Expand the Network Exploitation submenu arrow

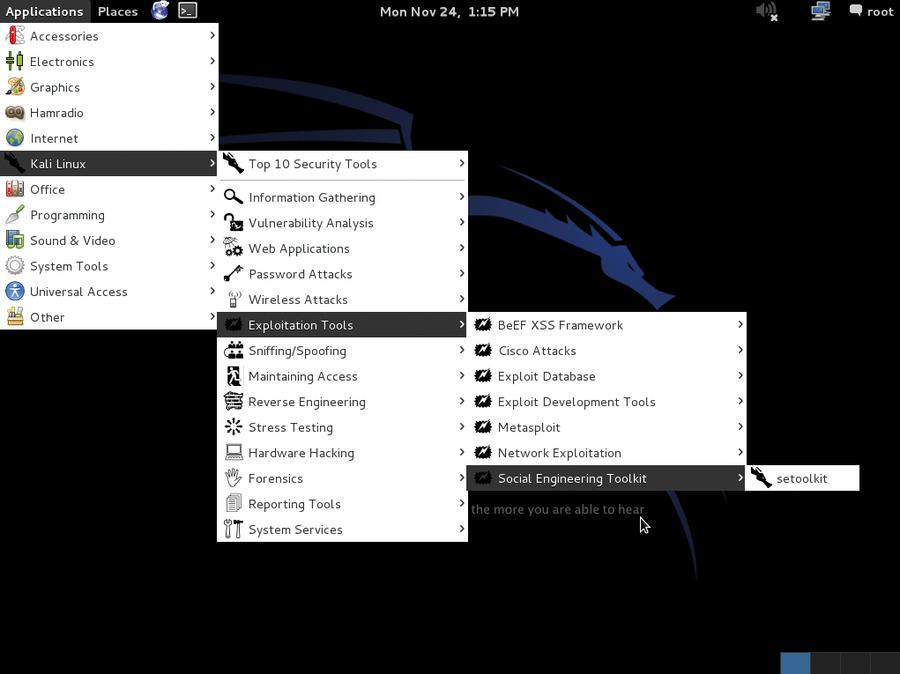click(740, 452)
